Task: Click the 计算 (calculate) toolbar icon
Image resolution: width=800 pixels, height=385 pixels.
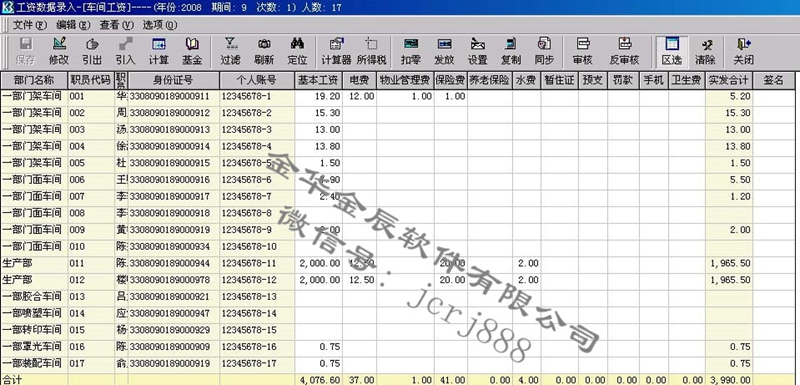Action: [x=159, y=52]
